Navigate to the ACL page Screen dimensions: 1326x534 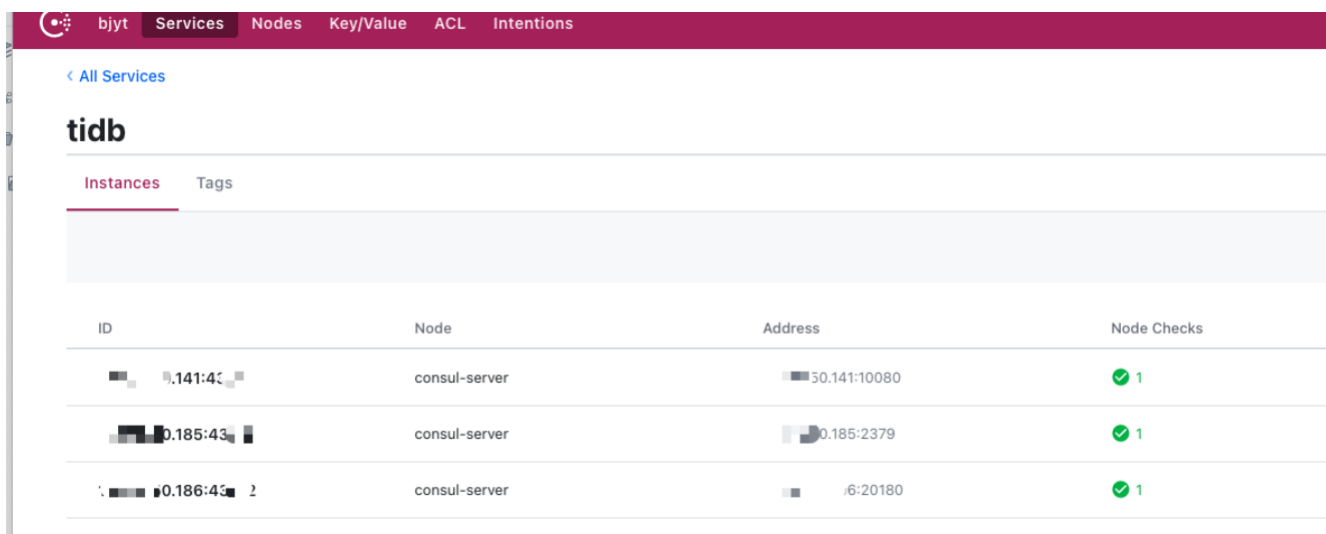coord(449,23)
